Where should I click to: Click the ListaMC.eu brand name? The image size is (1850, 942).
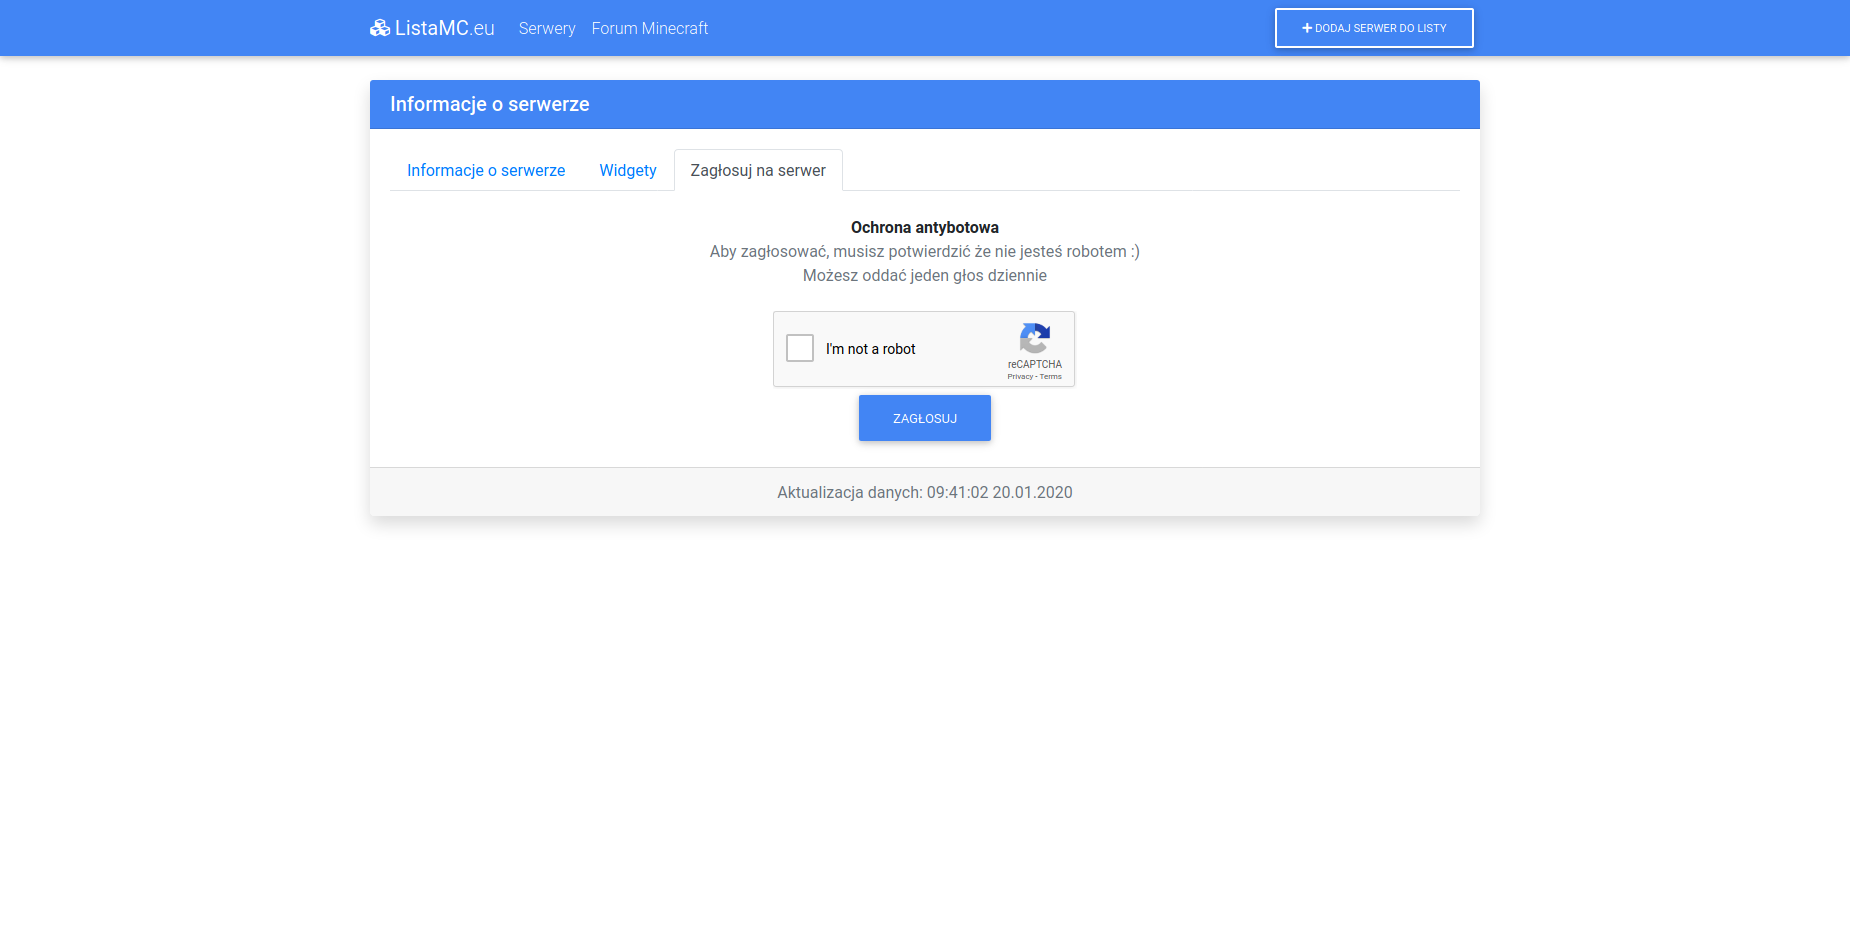tap(444, 29)
